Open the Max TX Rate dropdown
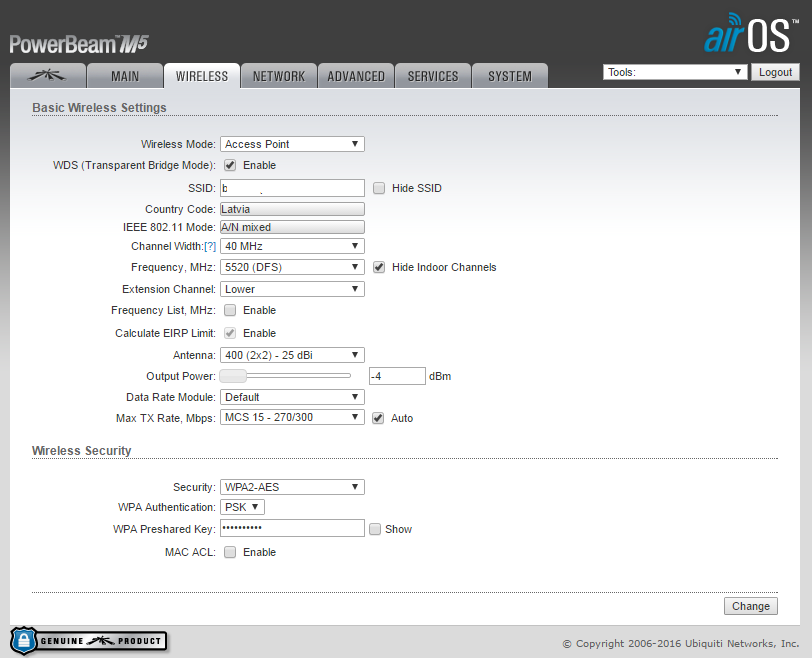812x658 pixels. (292, 417)
